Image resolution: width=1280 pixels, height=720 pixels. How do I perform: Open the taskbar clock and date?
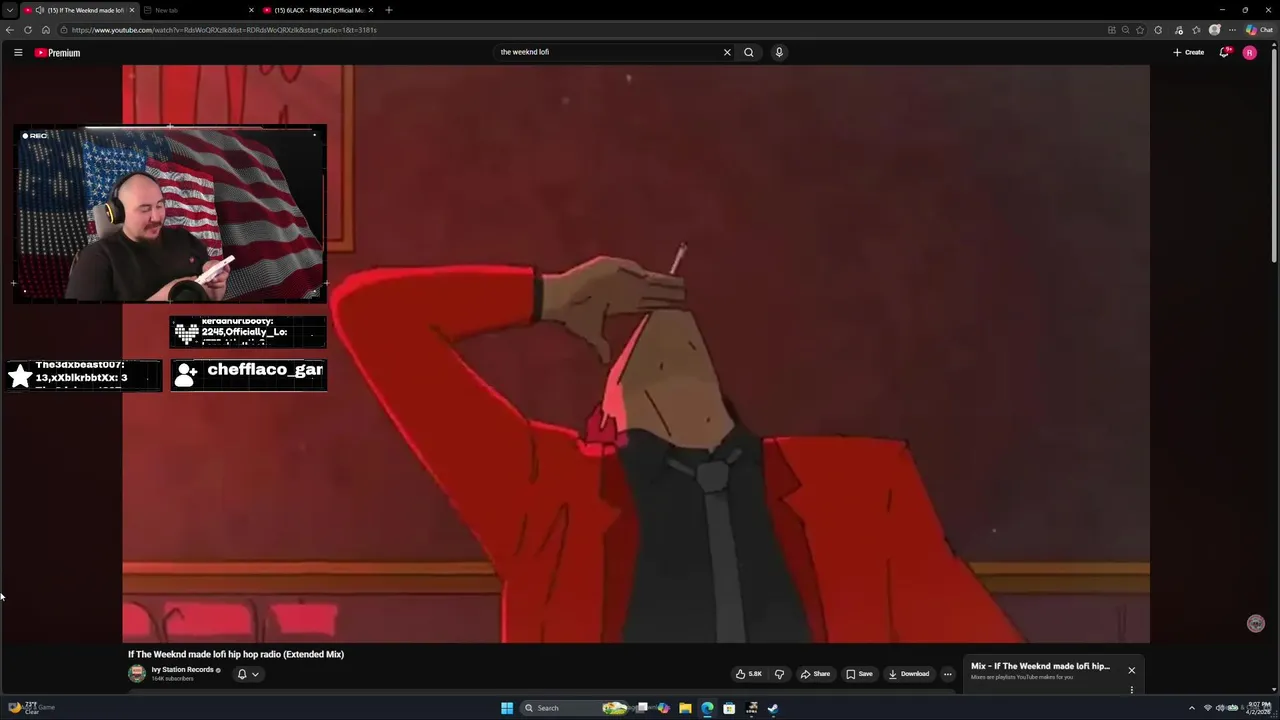click(1258, 708)
